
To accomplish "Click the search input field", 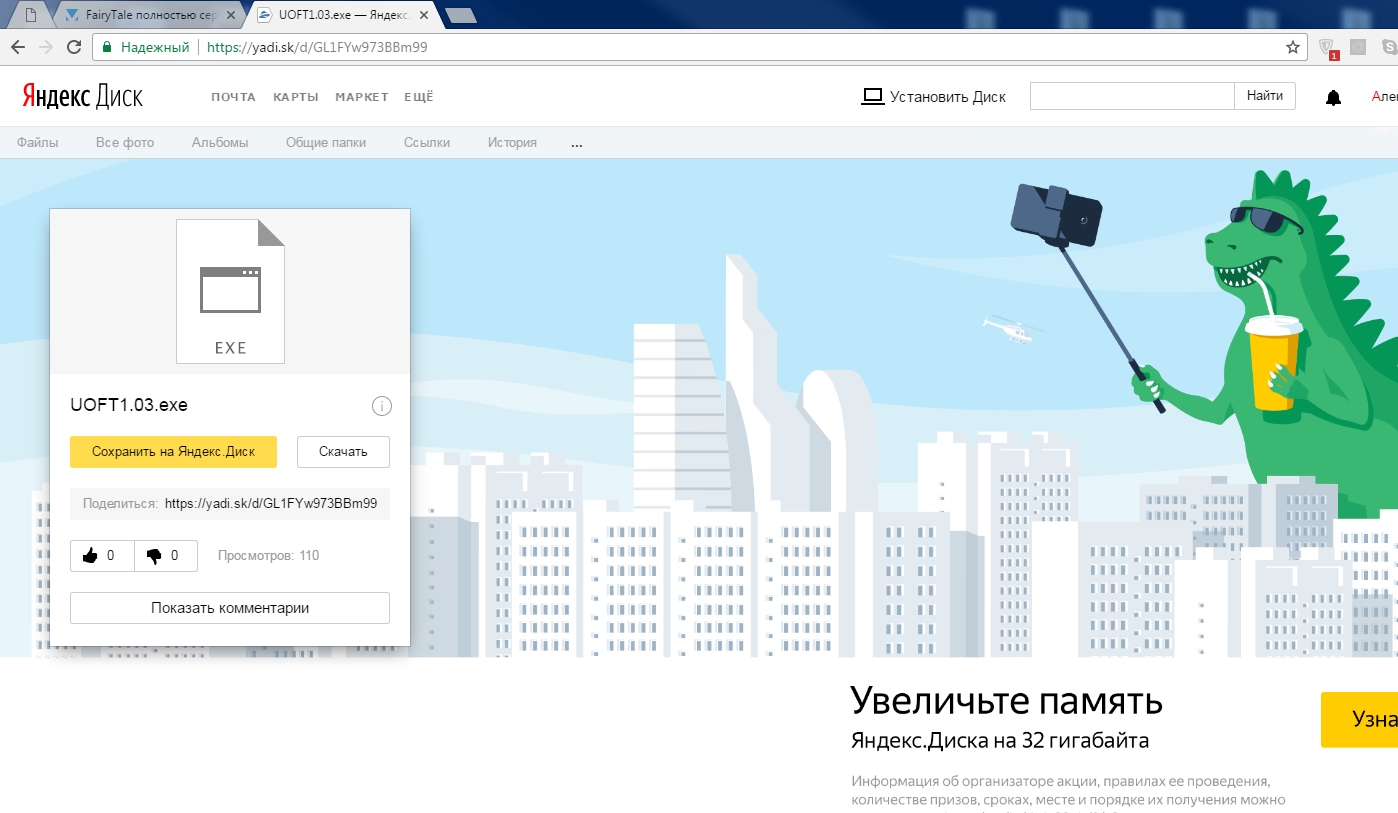I will point(1132,96).
